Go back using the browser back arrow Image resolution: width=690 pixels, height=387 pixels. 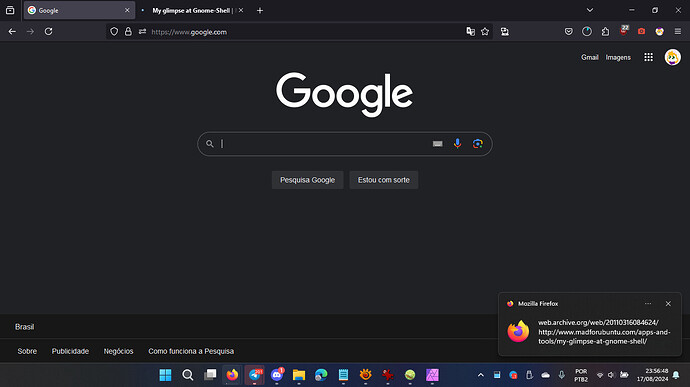[x=12, y=32]
